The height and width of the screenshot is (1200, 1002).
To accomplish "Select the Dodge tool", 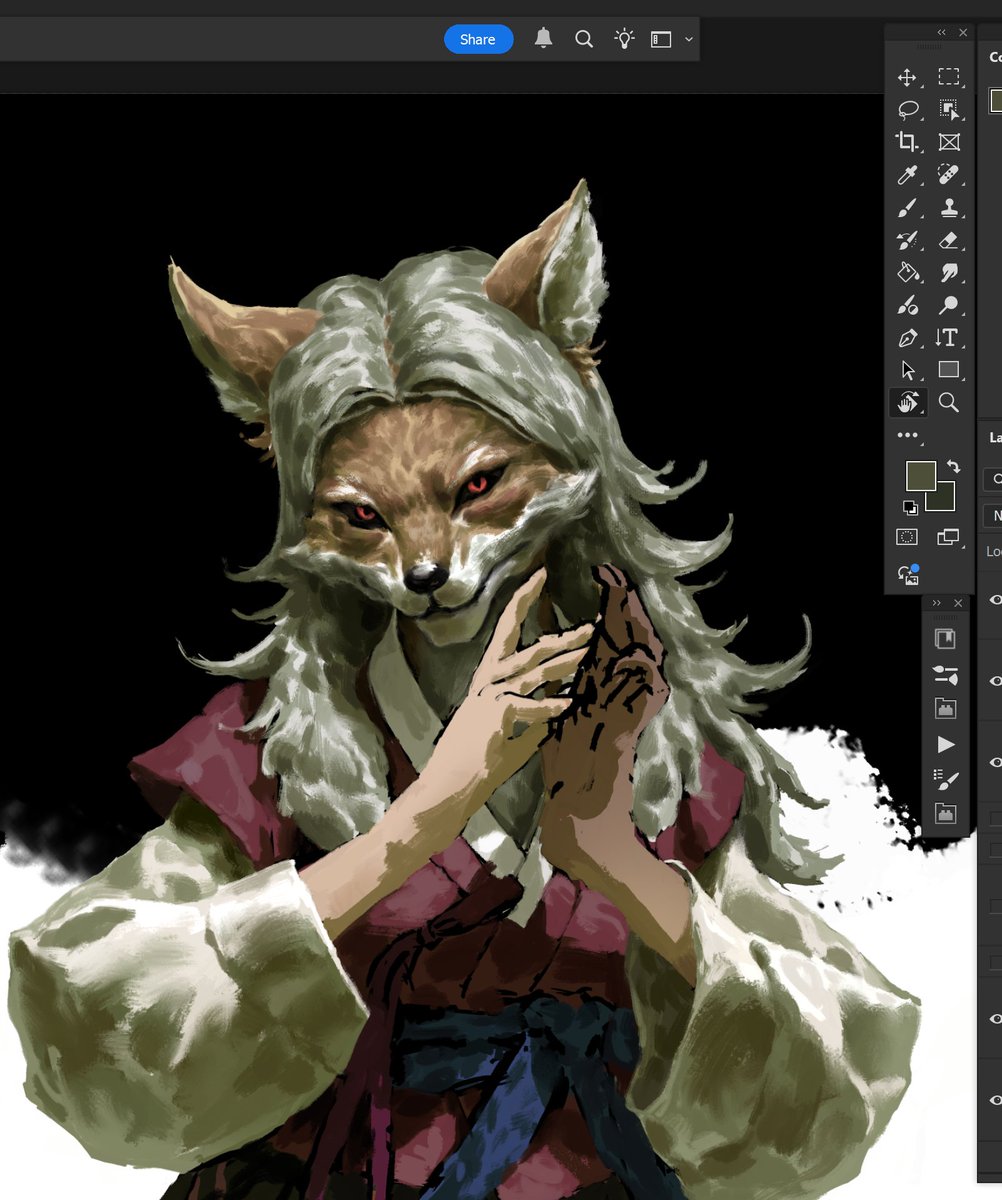I will (x=948, y=305).
